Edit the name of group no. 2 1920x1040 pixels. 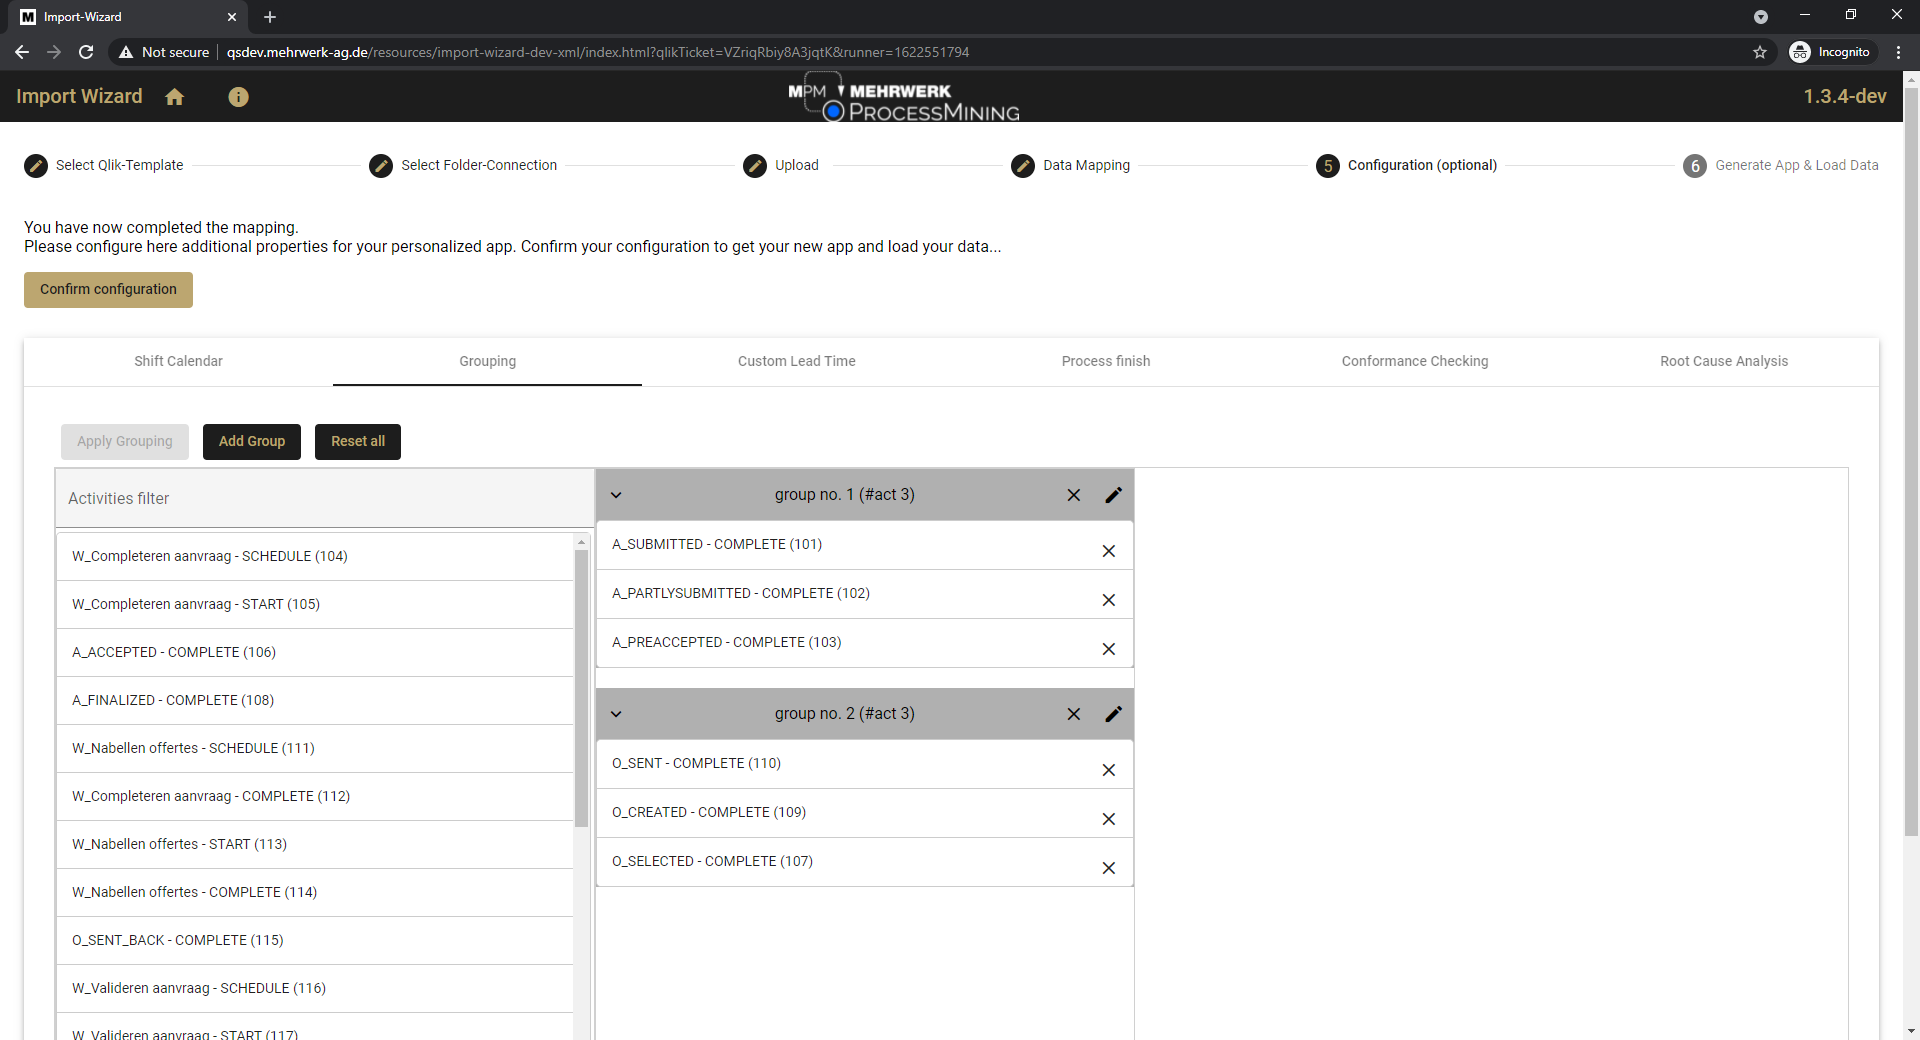pos(1114,714)
